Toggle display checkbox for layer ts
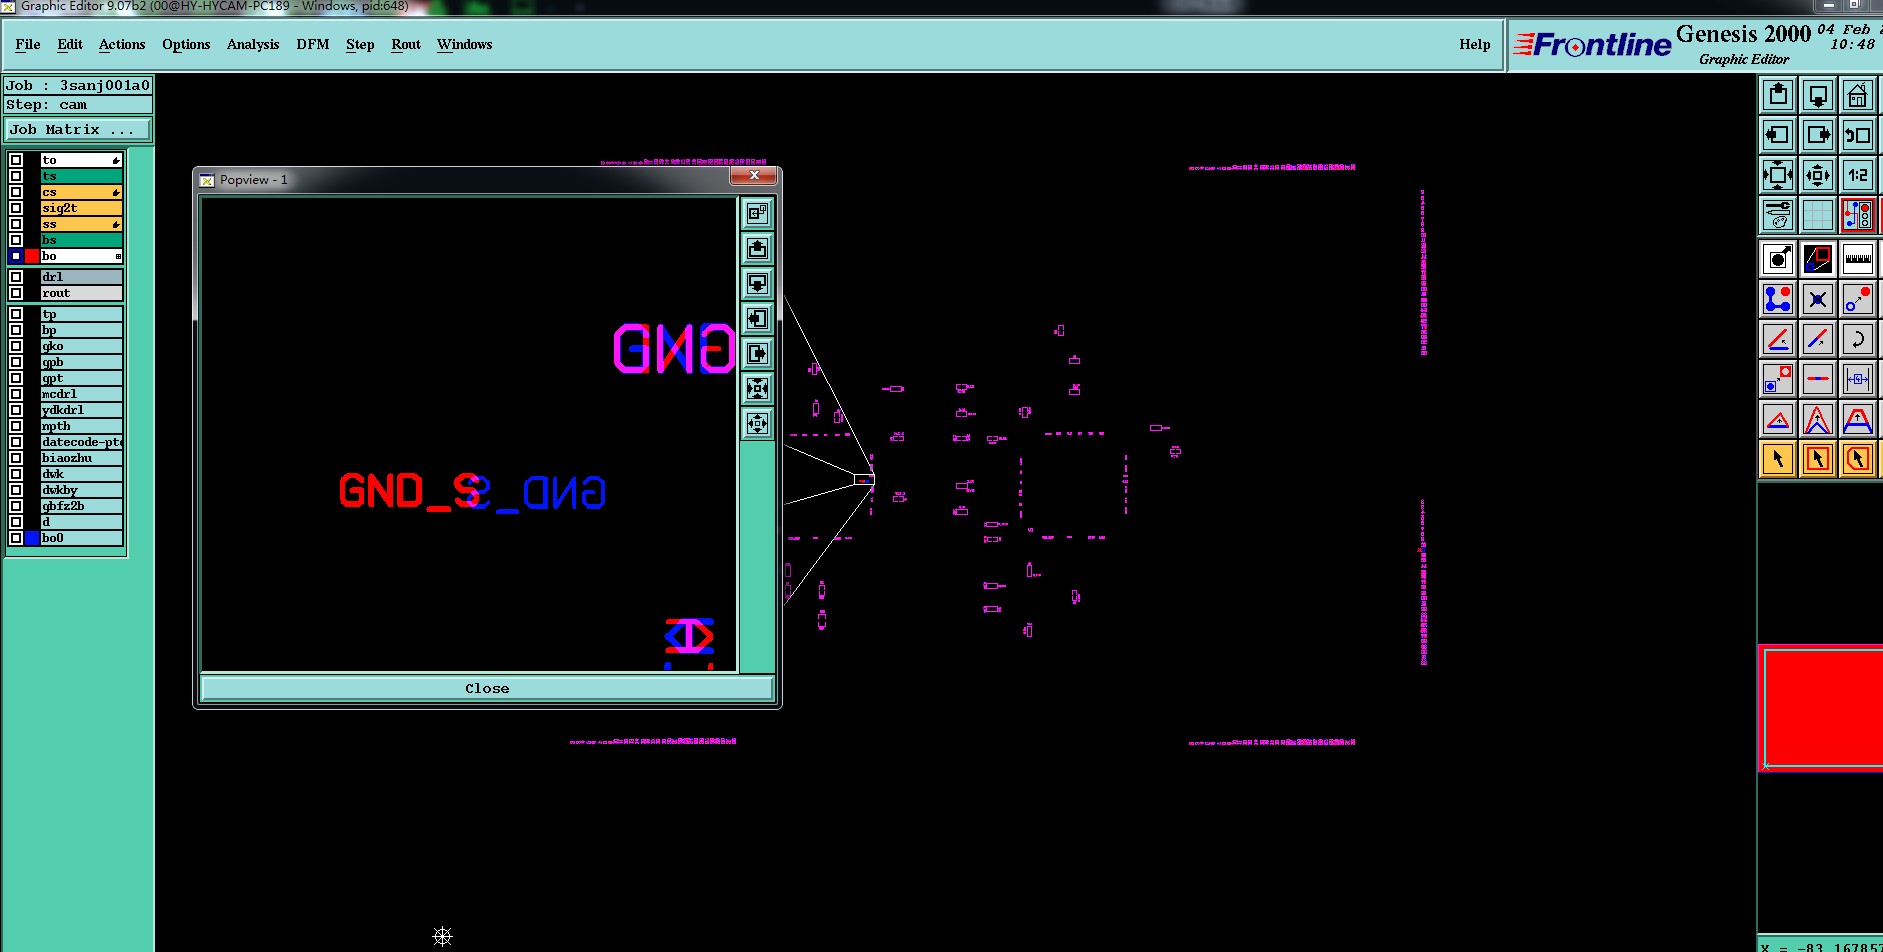This screenshot has height=952, width=1883. coord(16,176)
